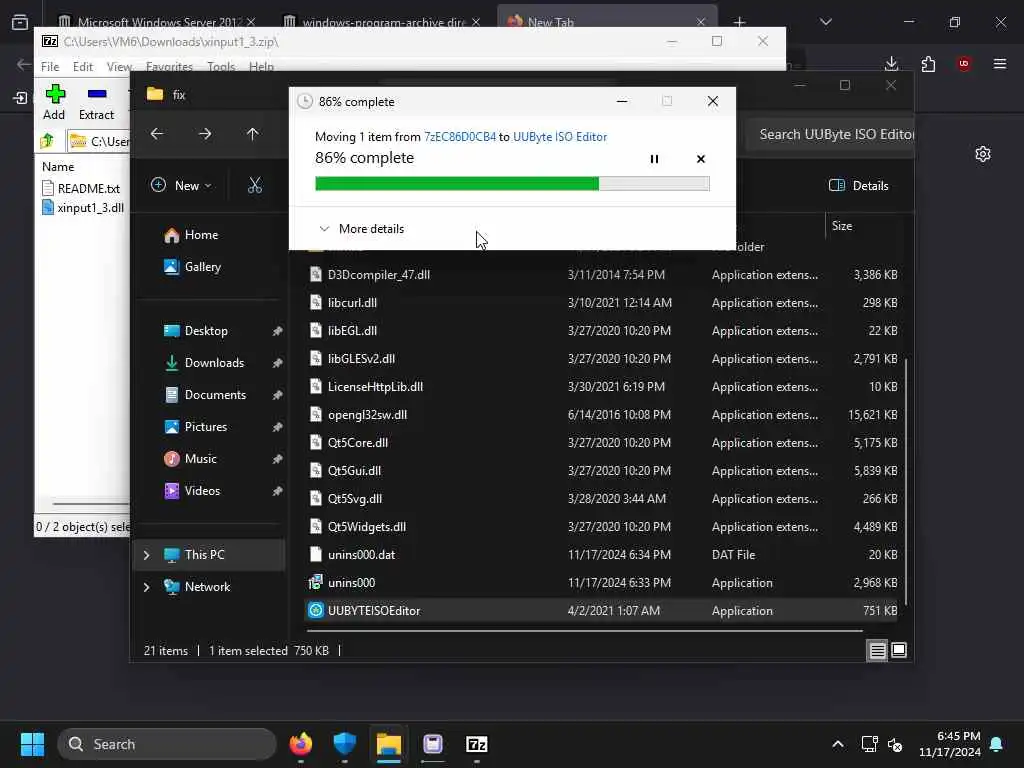1024x768 pixels.
Task: Go forward in File Explorer
Action: (204, 134)
